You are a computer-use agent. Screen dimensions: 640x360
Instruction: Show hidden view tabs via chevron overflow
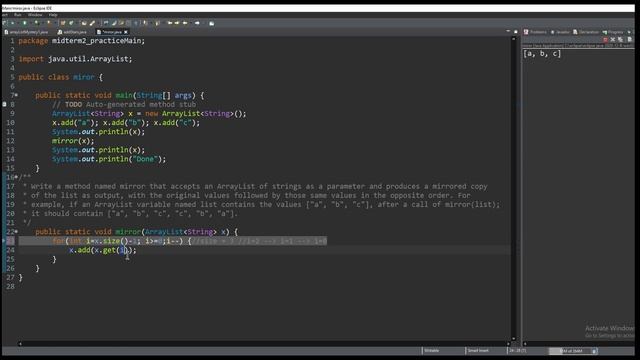click(x=629, y=32)
